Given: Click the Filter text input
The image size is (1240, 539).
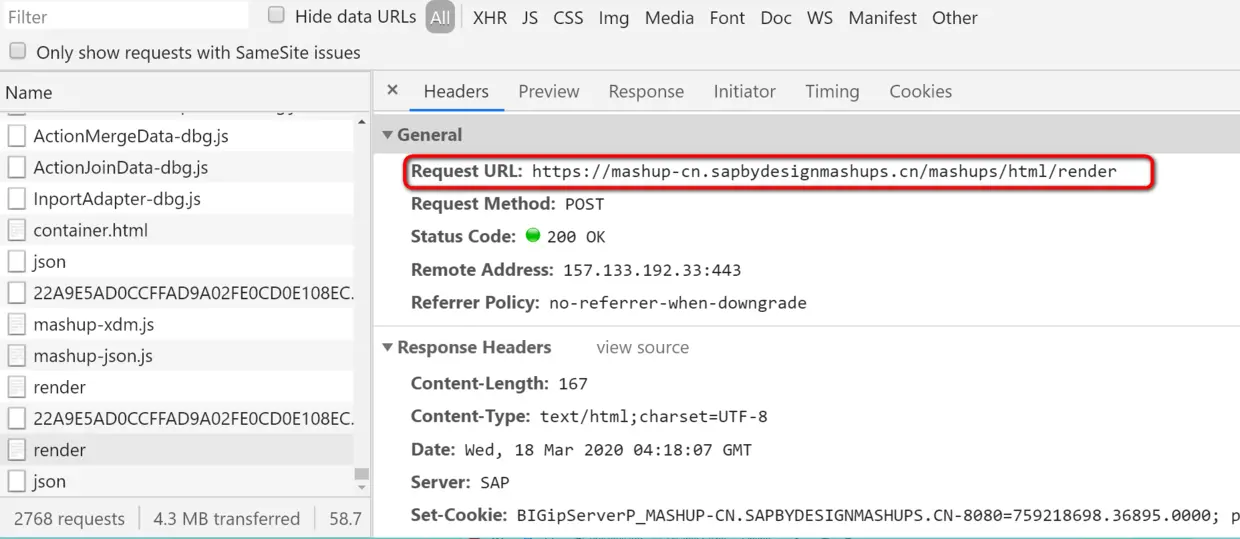Looking at the screenshot, I should coord(125,17).
